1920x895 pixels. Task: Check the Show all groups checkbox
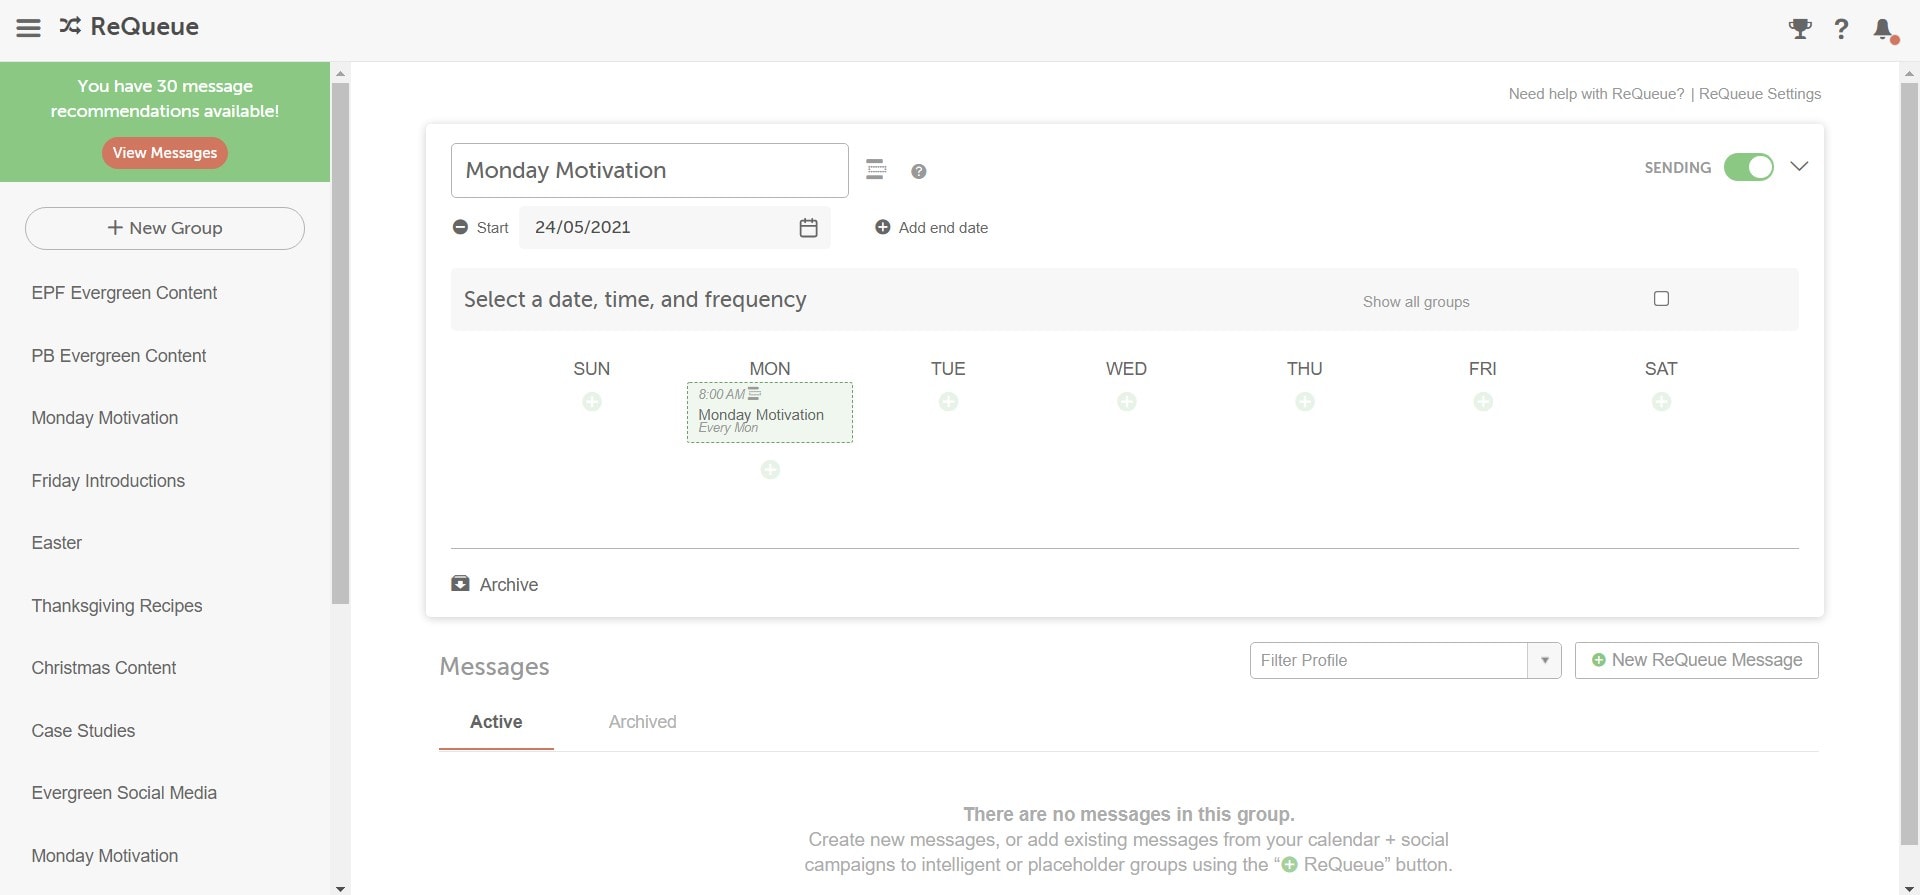pyautogui.click(x=1661, y=299)
